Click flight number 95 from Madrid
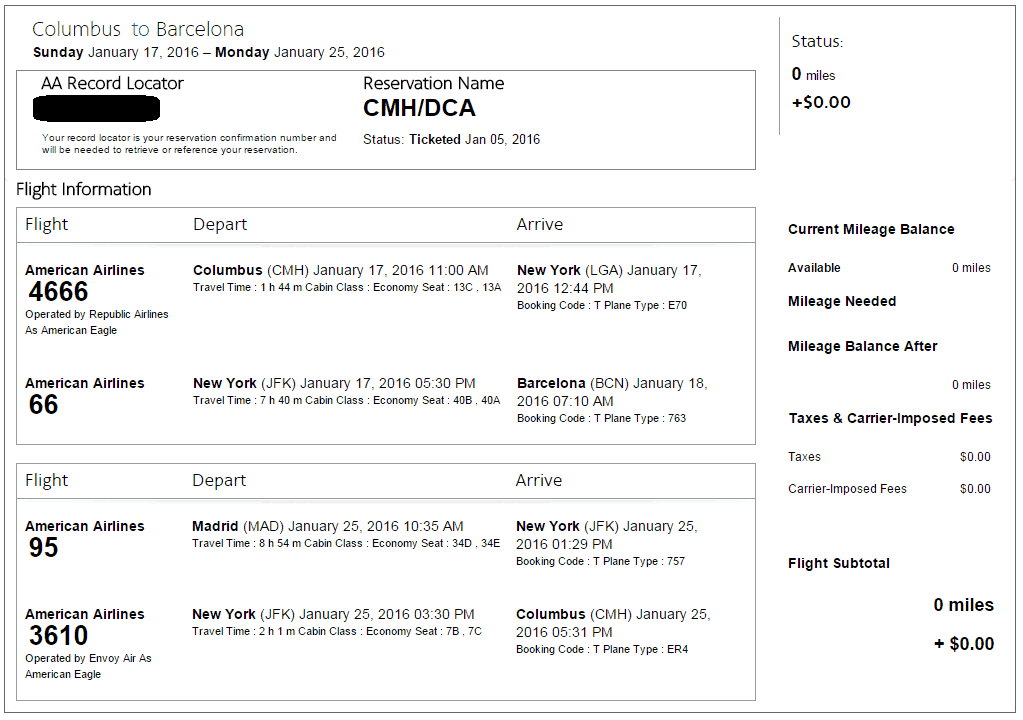The width and height of the screenshot is (1023, 720). coord(43,547)
